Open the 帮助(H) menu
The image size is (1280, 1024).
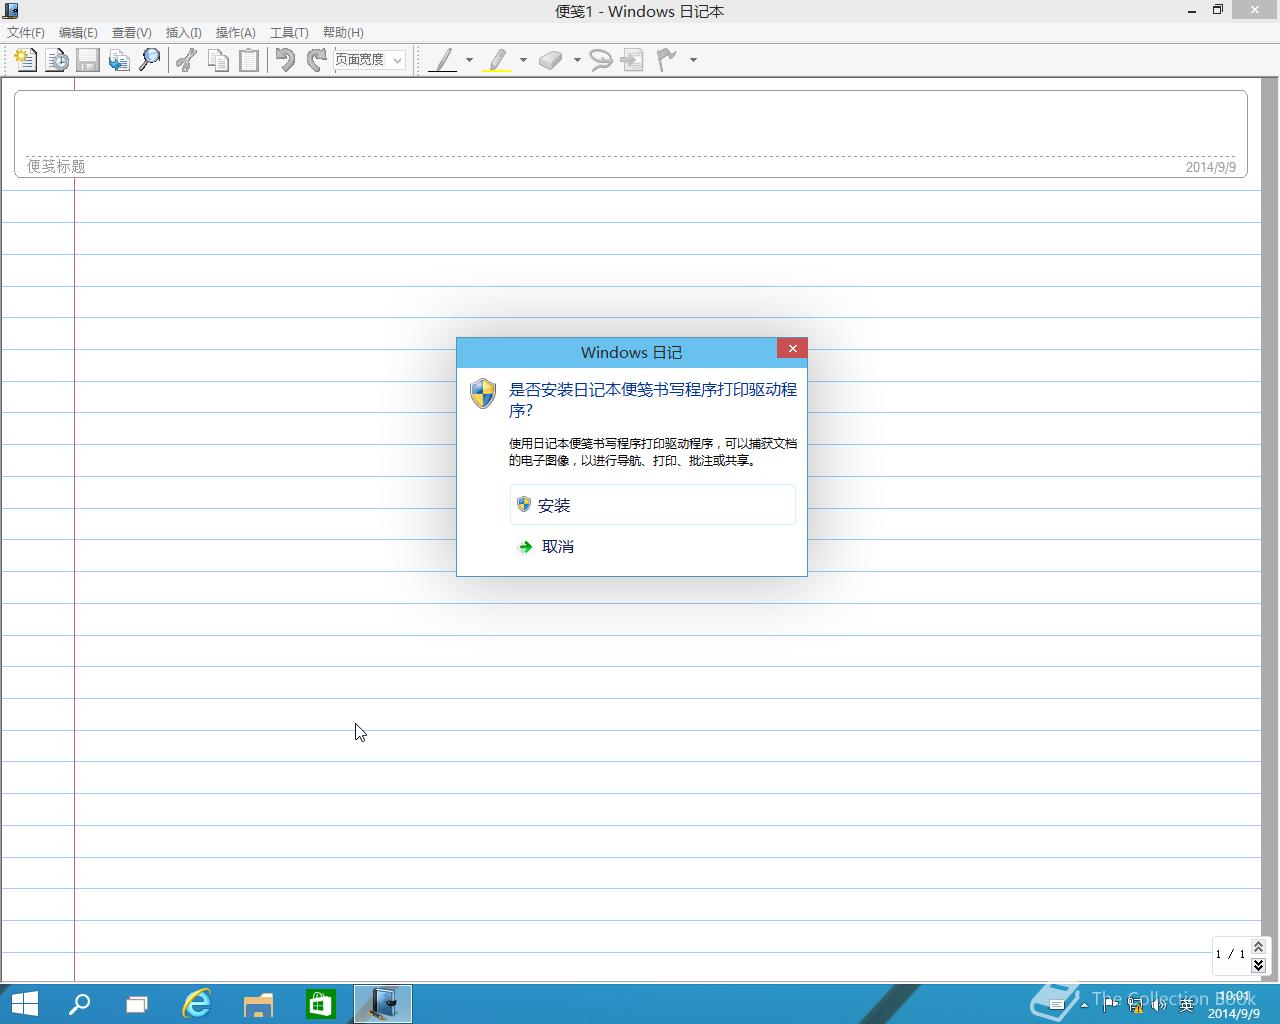[343, 33]
